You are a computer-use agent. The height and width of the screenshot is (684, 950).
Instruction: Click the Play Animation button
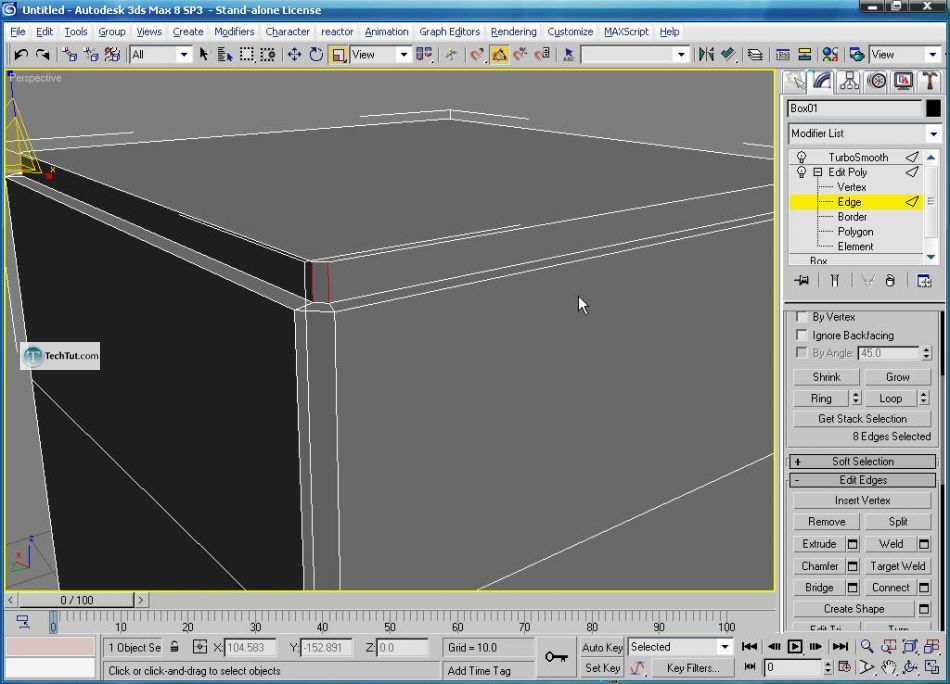pos(795,647)
